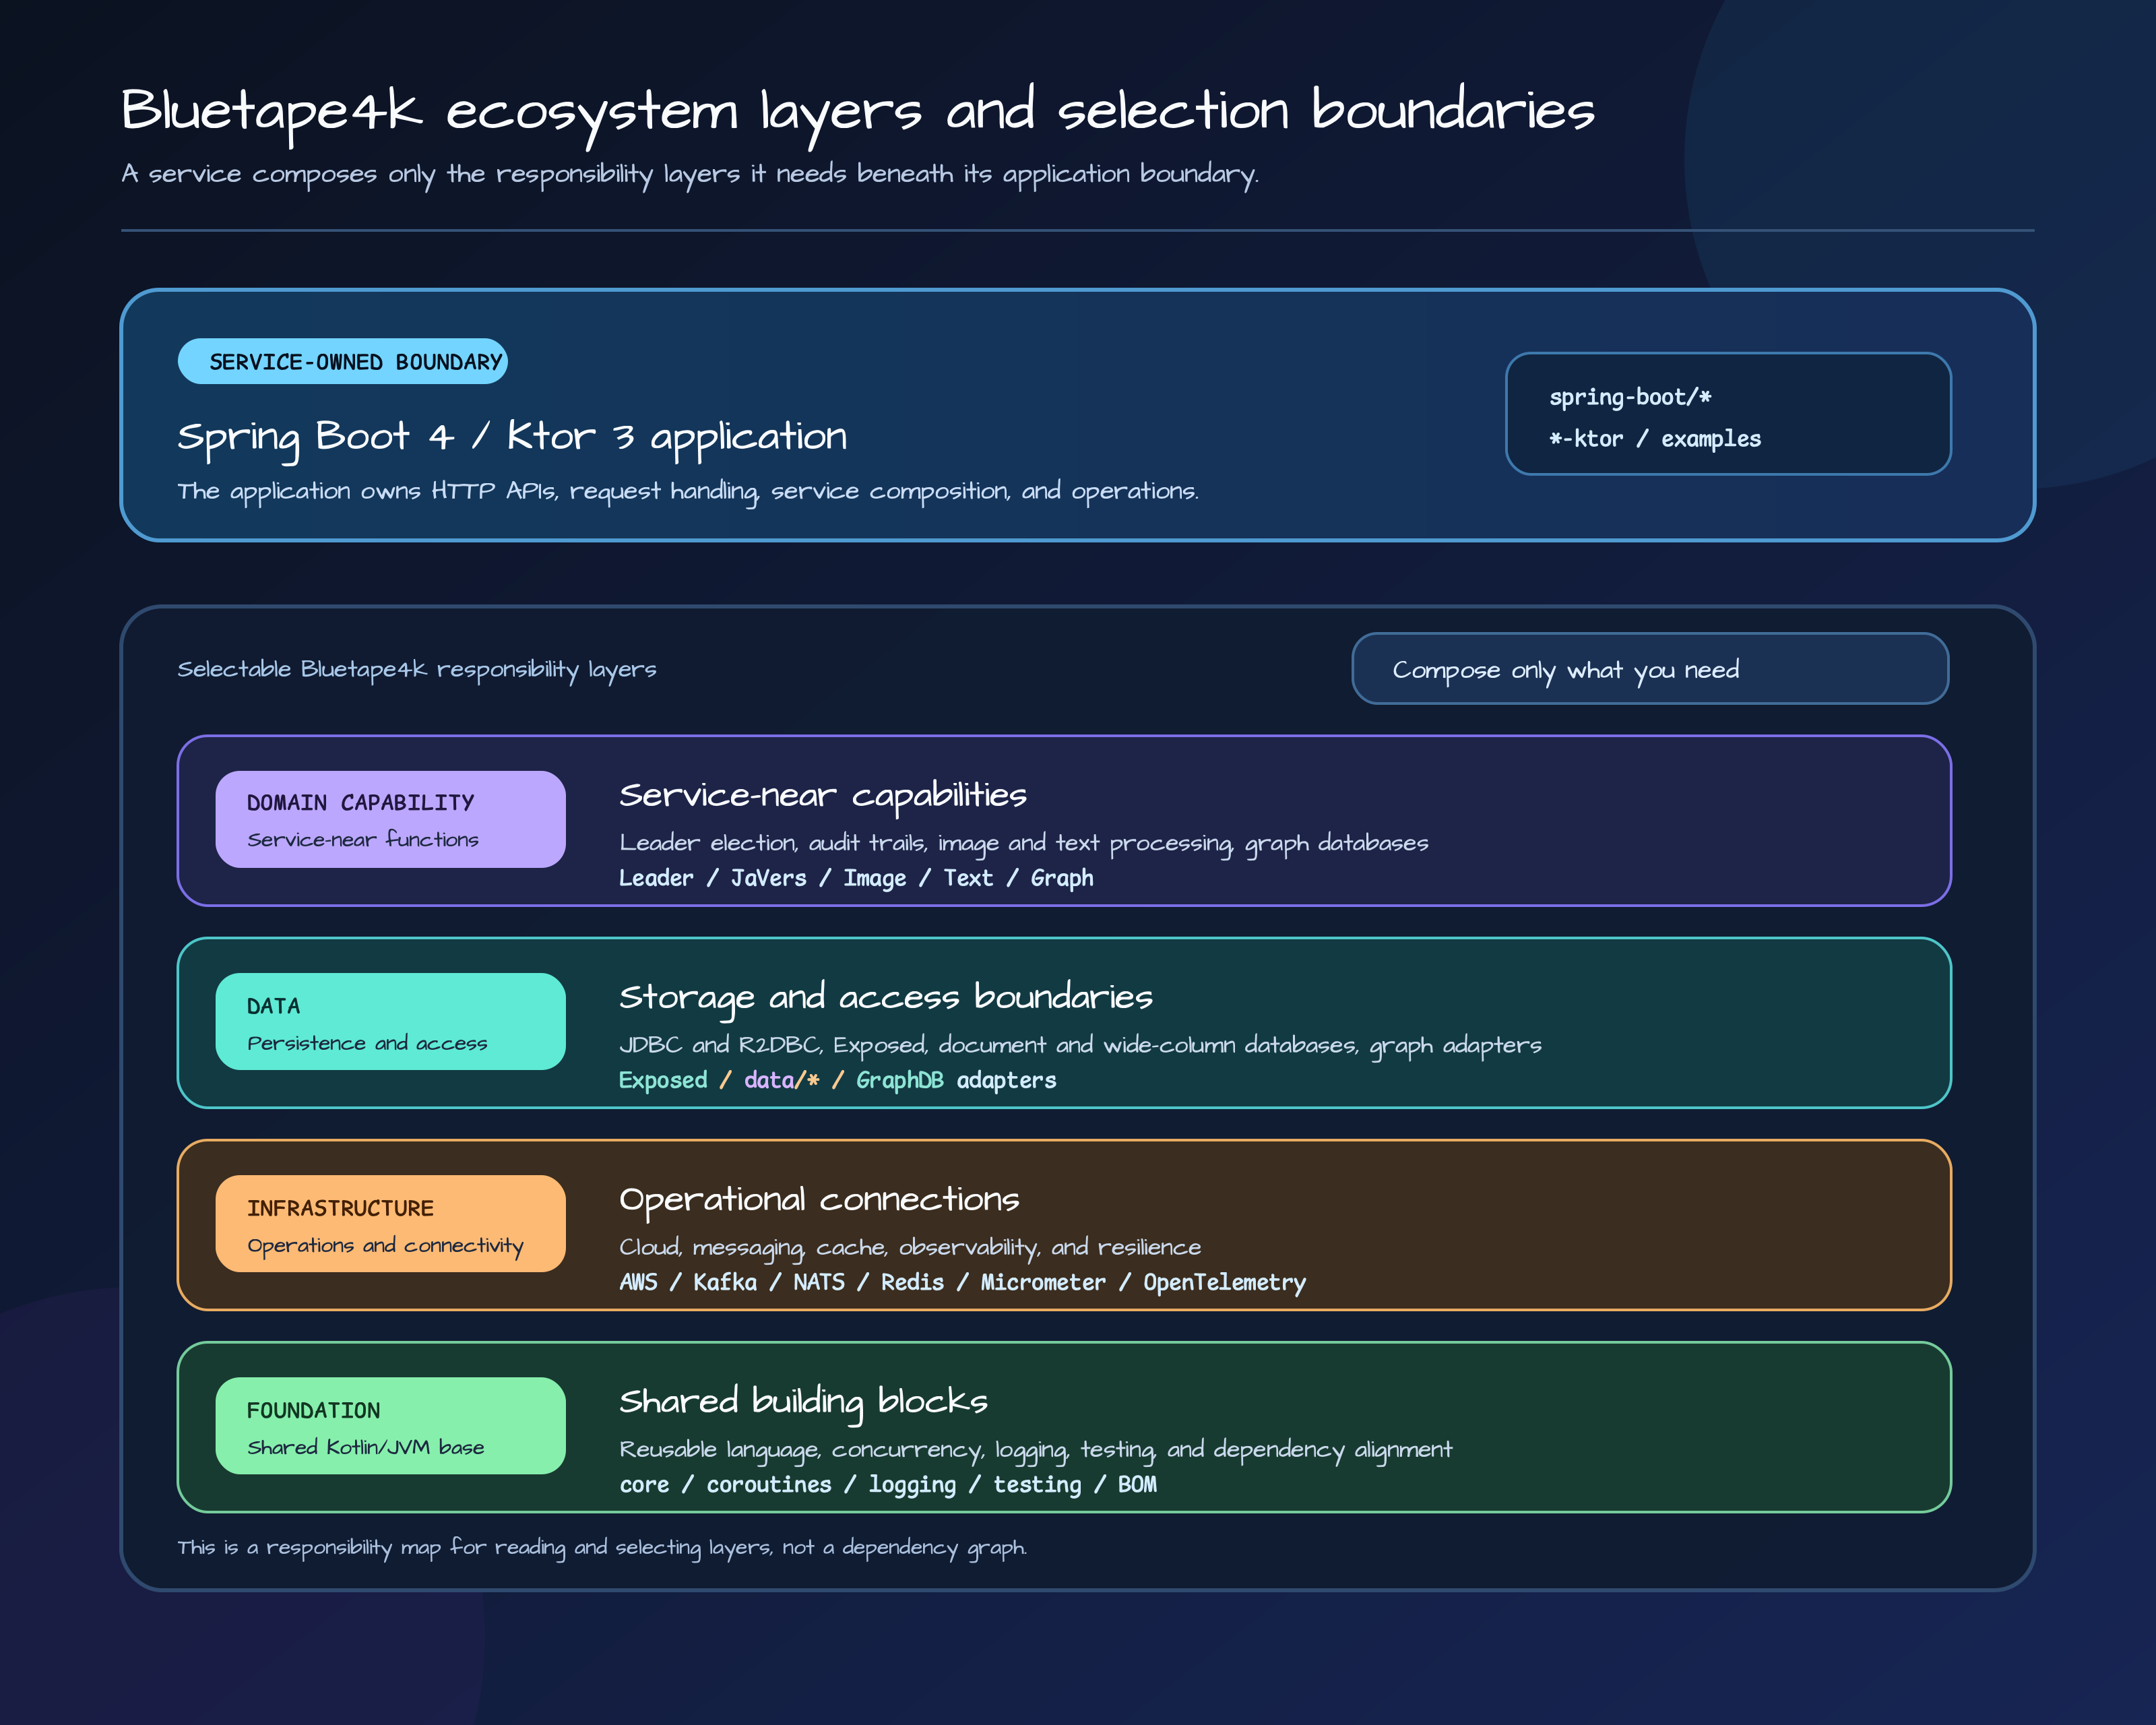Click the spring-boot/* module box
The image size is (2156, 1725).
coord(1728,413)
